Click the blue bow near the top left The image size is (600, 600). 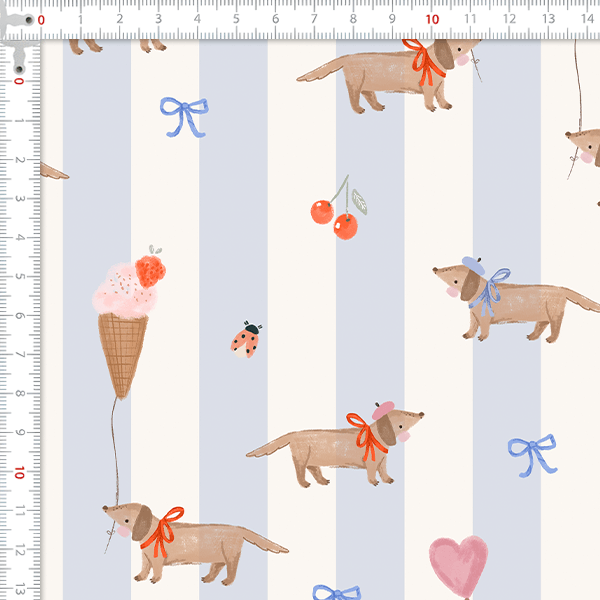[183, 114]
